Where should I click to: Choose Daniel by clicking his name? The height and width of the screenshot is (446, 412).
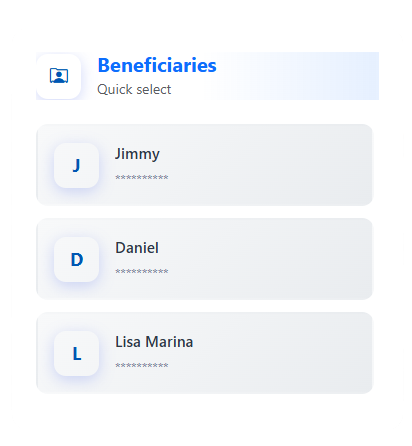tap(137, 248)
